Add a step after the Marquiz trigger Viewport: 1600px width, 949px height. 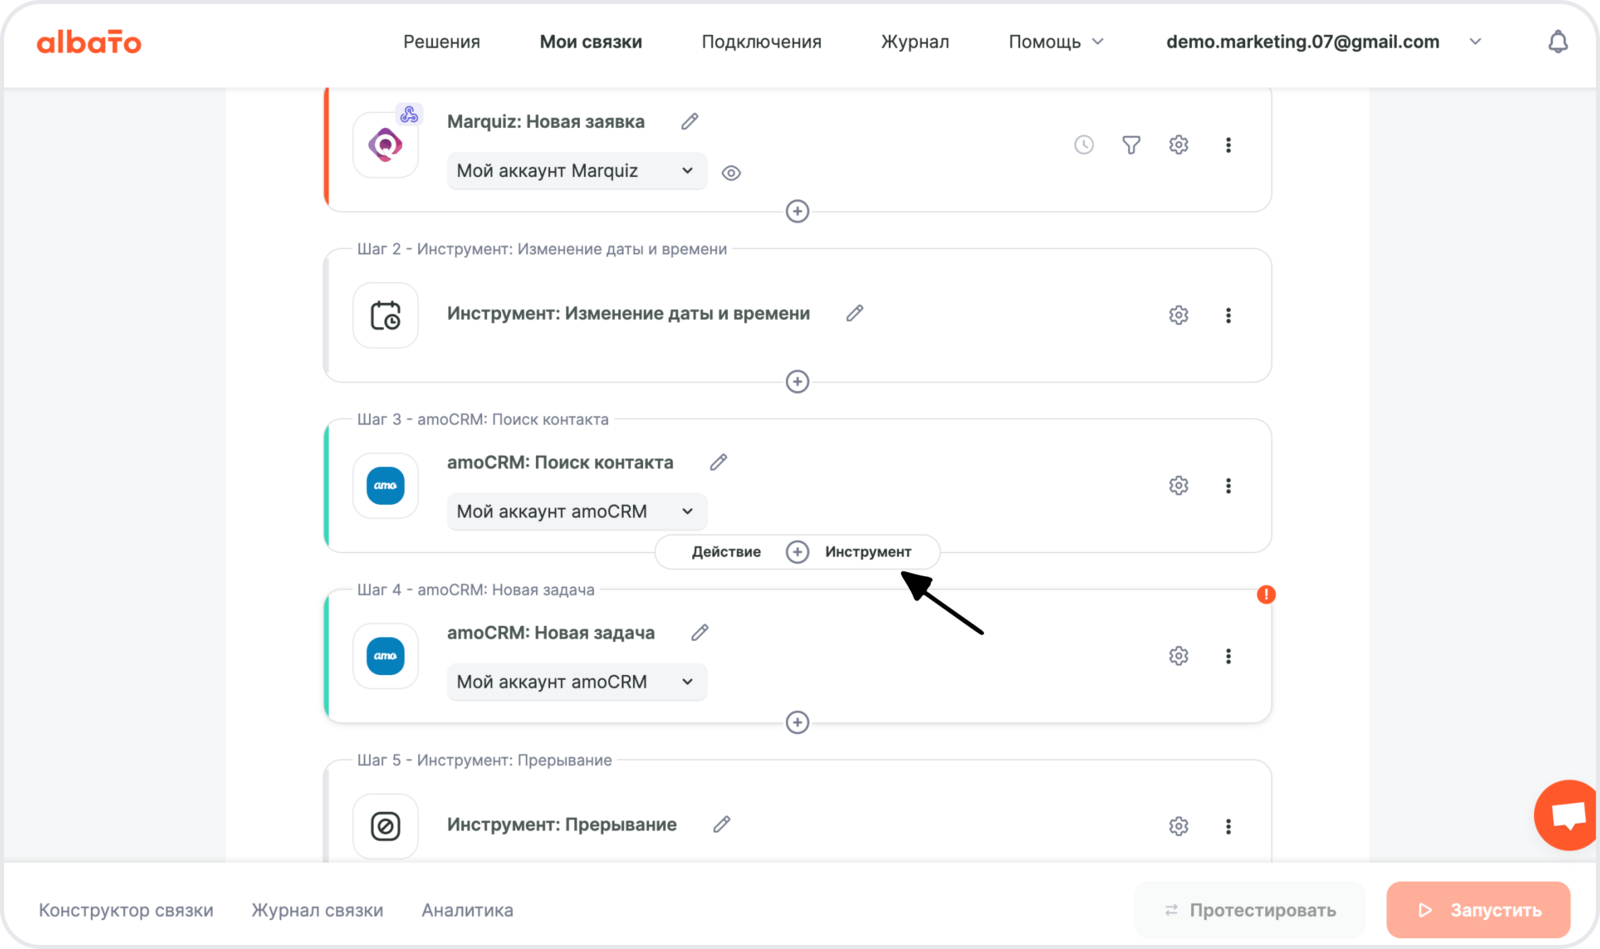[797, 211]
